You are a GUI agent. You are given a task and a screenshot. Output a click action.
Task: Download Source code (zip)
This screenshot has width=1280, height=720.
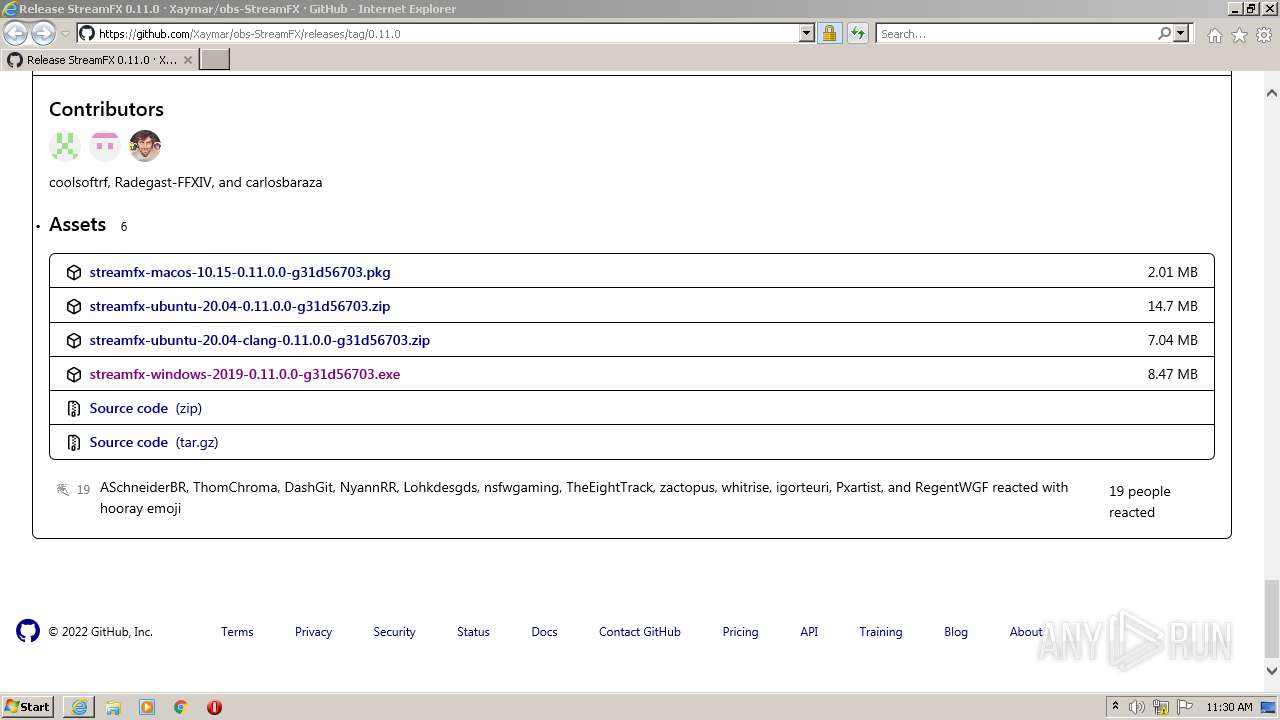point(146,408)
